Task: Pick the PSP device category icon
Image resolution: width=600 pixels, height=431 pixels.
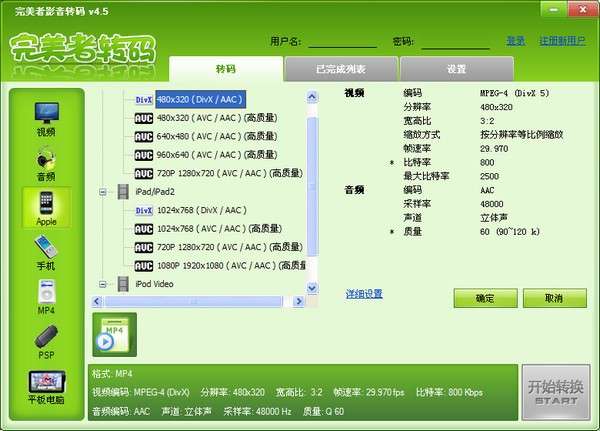Action: pyautogui.click(x=46, y=336)
